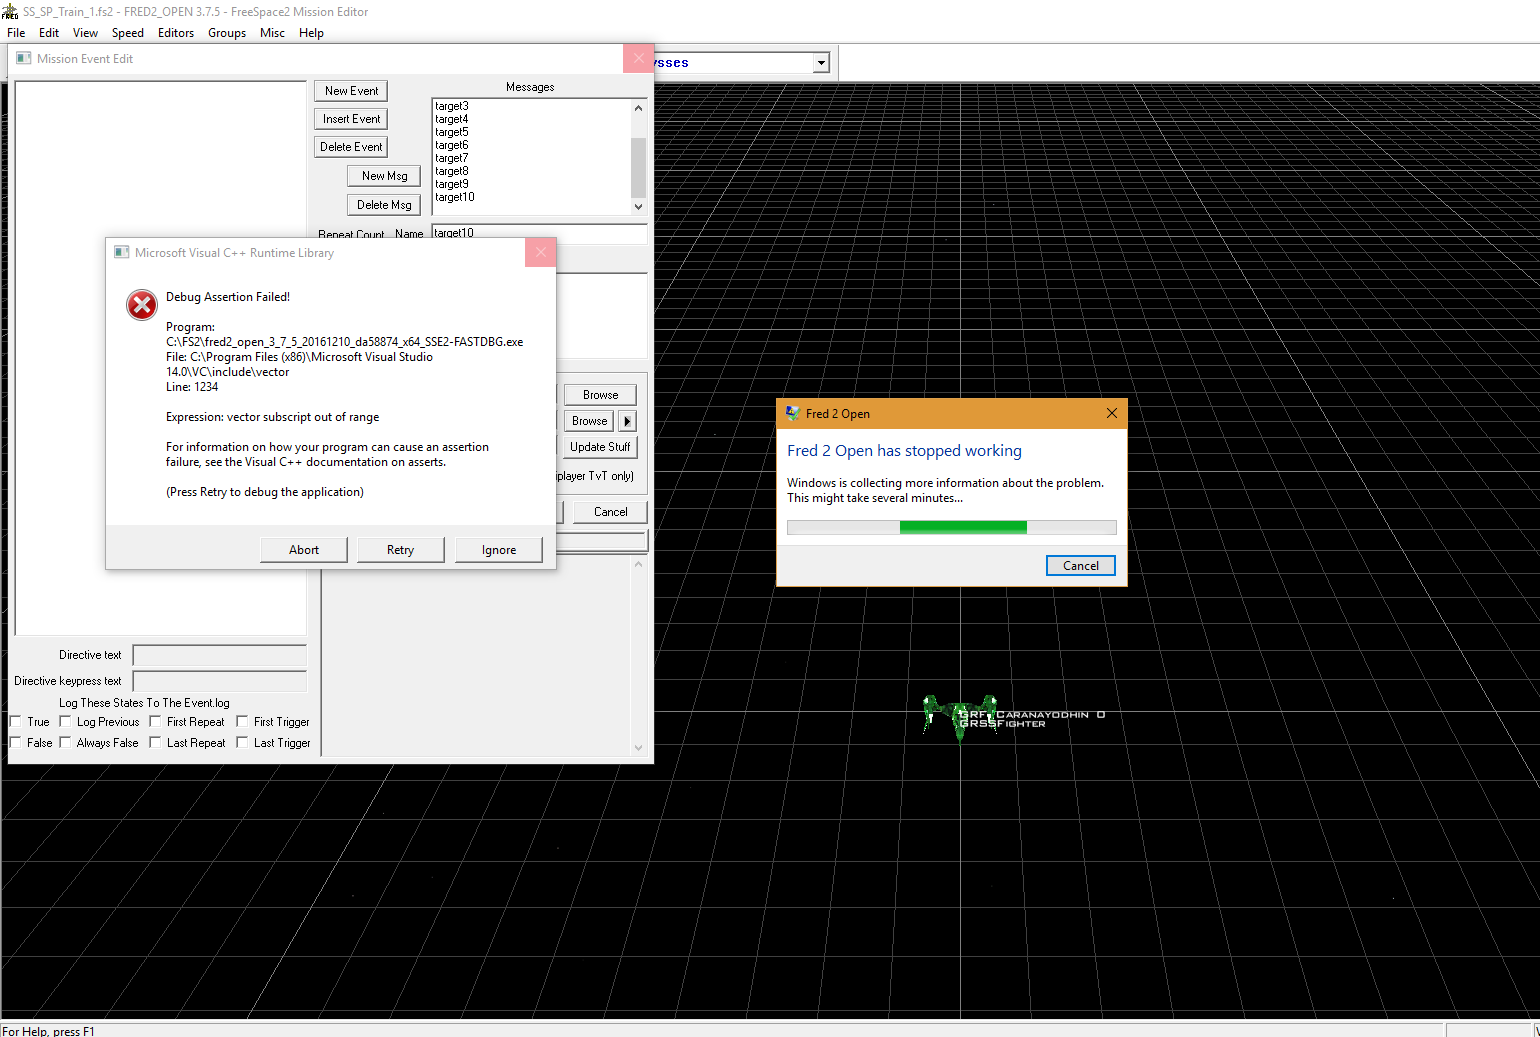Viewport: 1540px width, 1037px height.
Task: Tick the Always False checkbox
Action: (66, 743)
